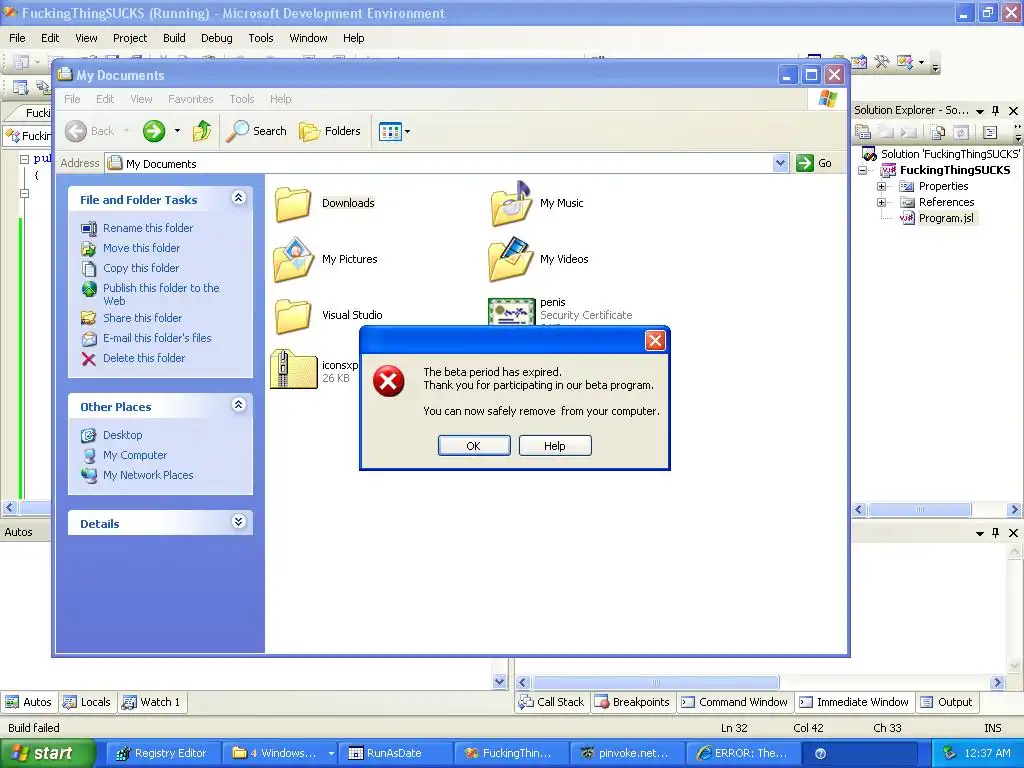Screen dimensions: 1024x768
Task: Open the Favorites menu in My Documents
Action: pyautogui.click(x=191, y=99)
